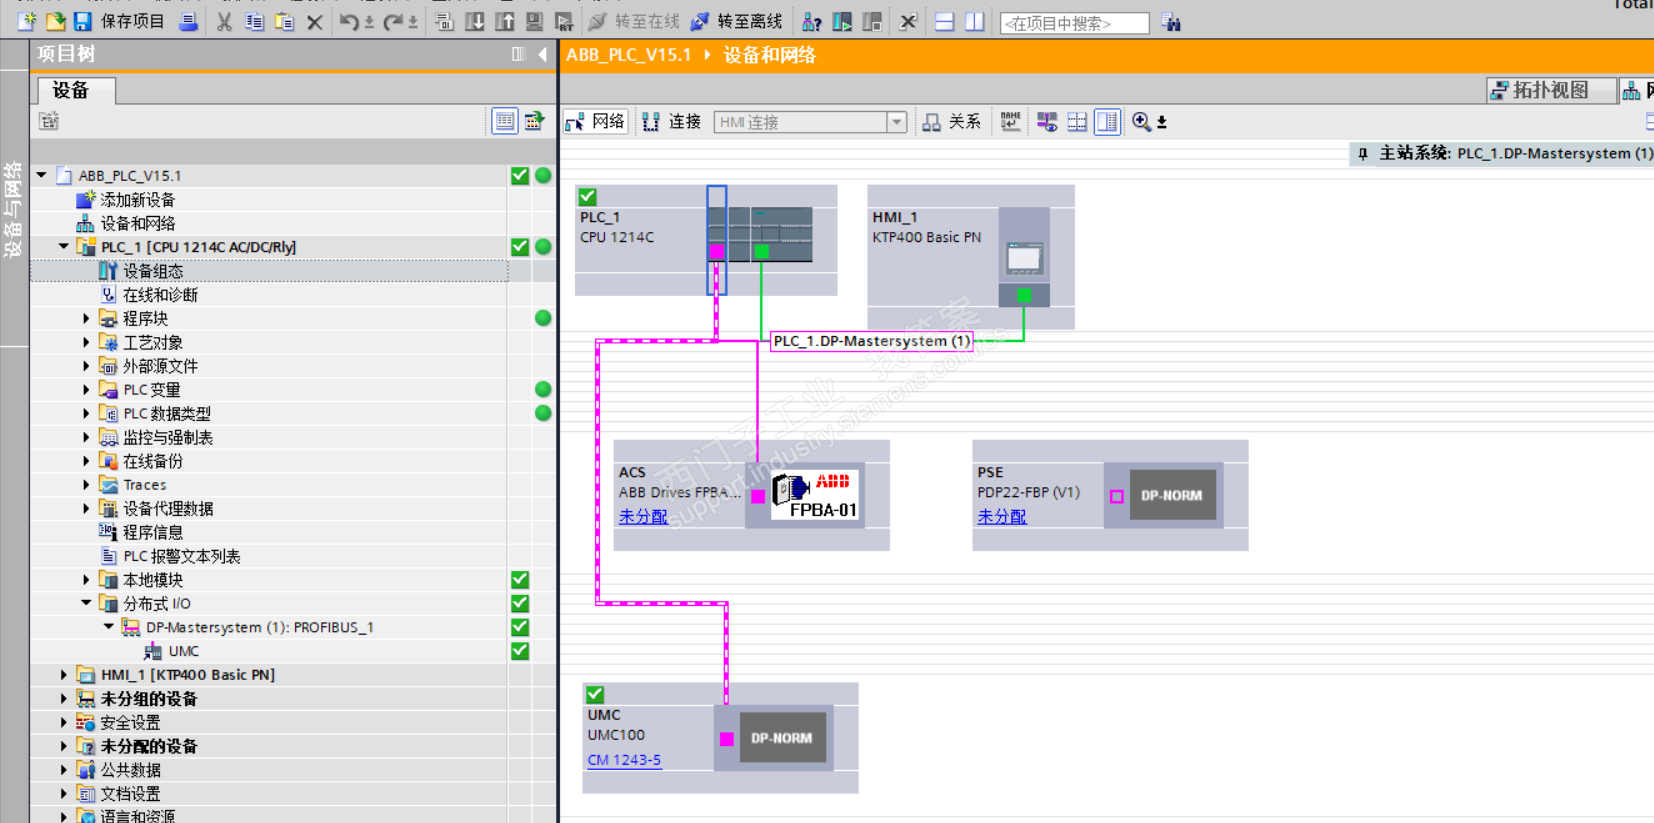The image size is (1654, 823).
Task: Click the Undo arrow icon
Action: [x=349, y=21]
